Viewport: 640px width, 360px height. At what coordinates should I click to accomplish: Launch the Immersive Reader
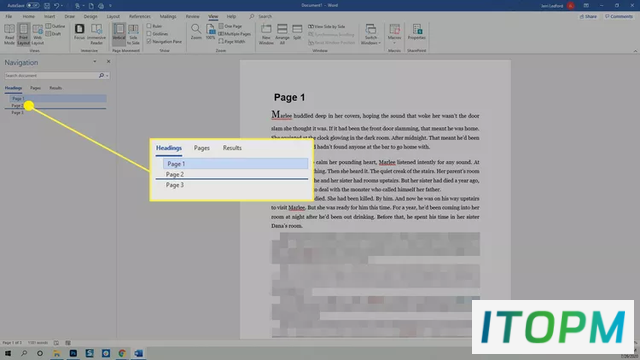pos(96,34)
